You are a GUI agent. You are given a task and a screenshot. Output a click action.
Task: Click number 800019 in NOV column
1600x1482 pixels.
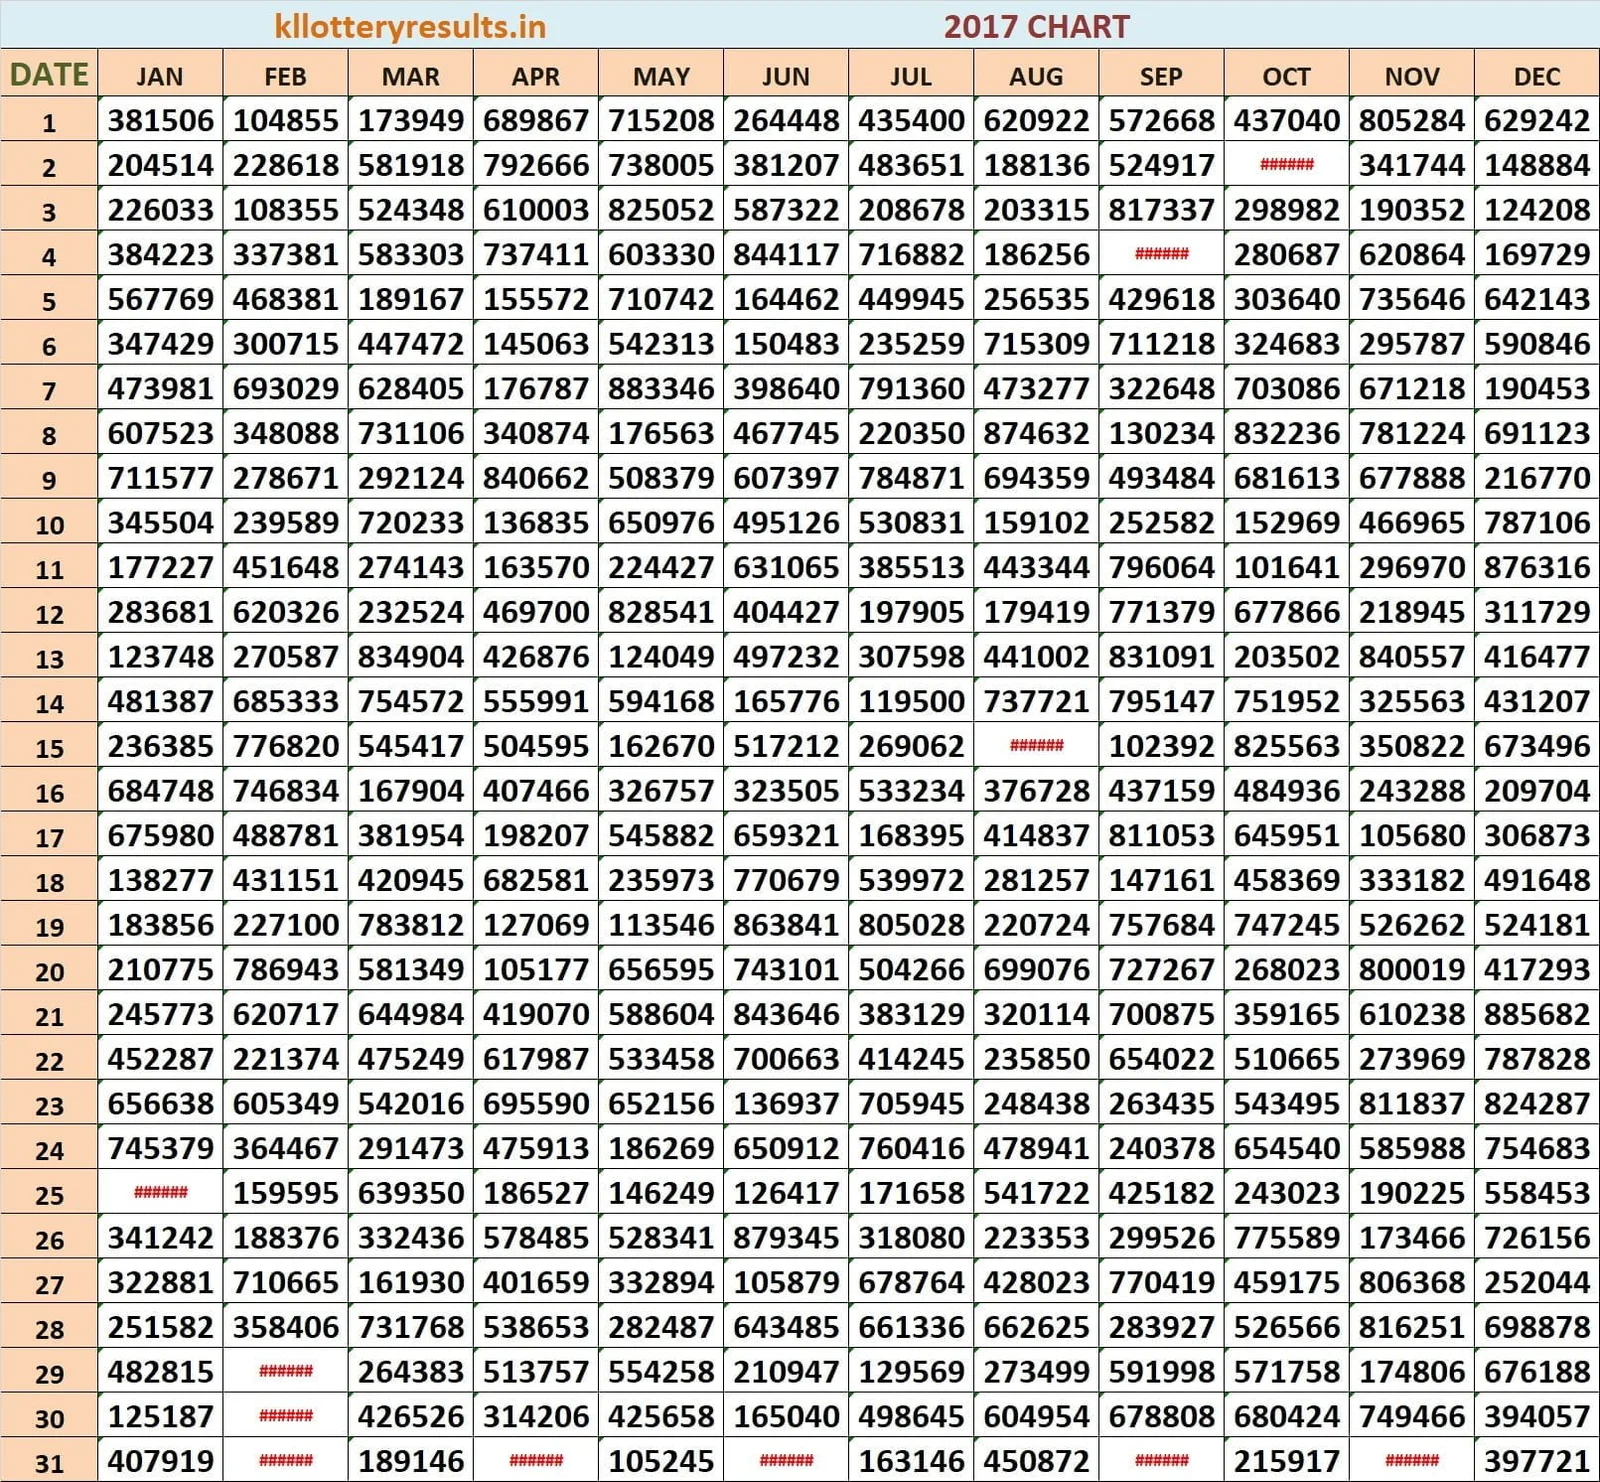point(1411,970)
